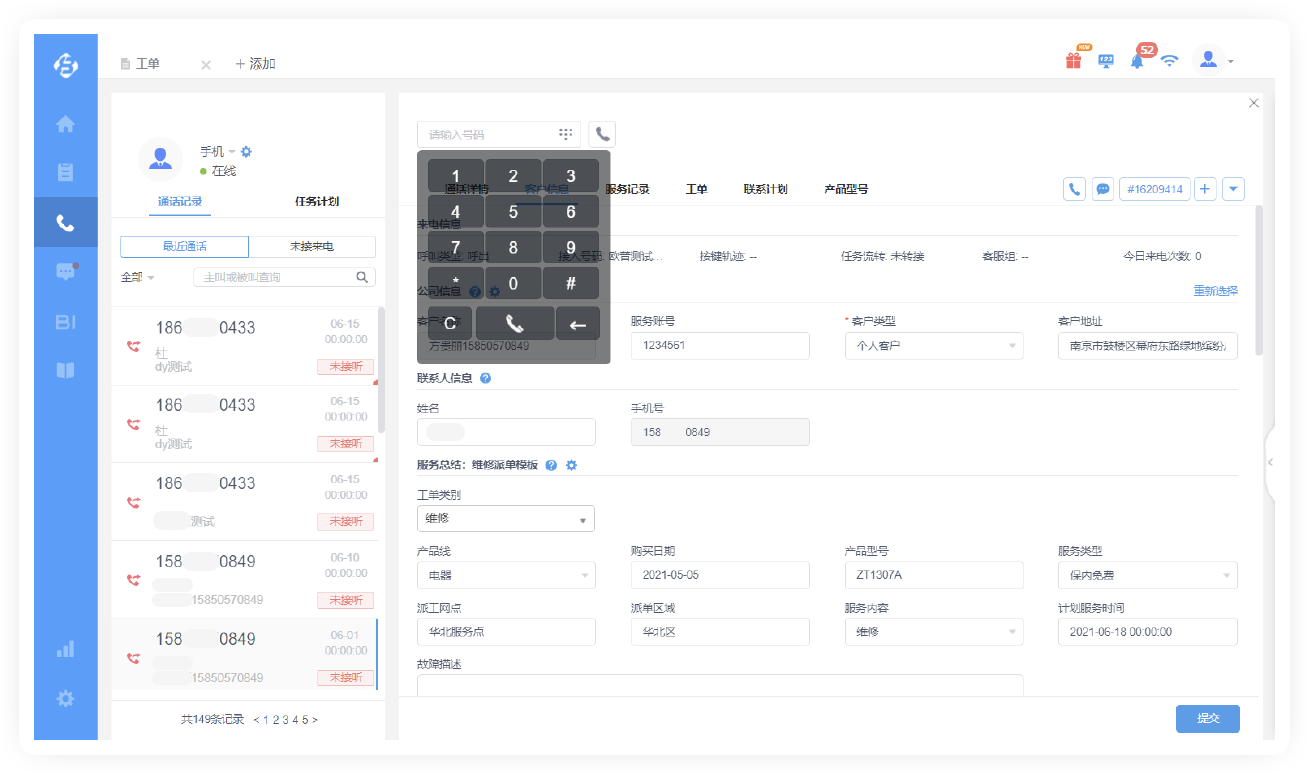Click the call list vertical scrollbar
The width and height of the screenshot is (1309, 774).
pyautogui.click(x=380, y=370)
